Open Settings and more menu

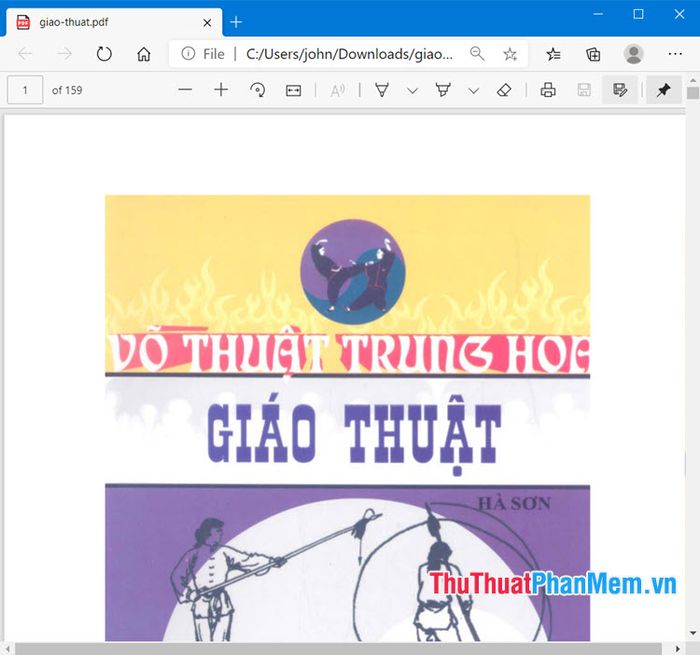[x=675, y=54]
